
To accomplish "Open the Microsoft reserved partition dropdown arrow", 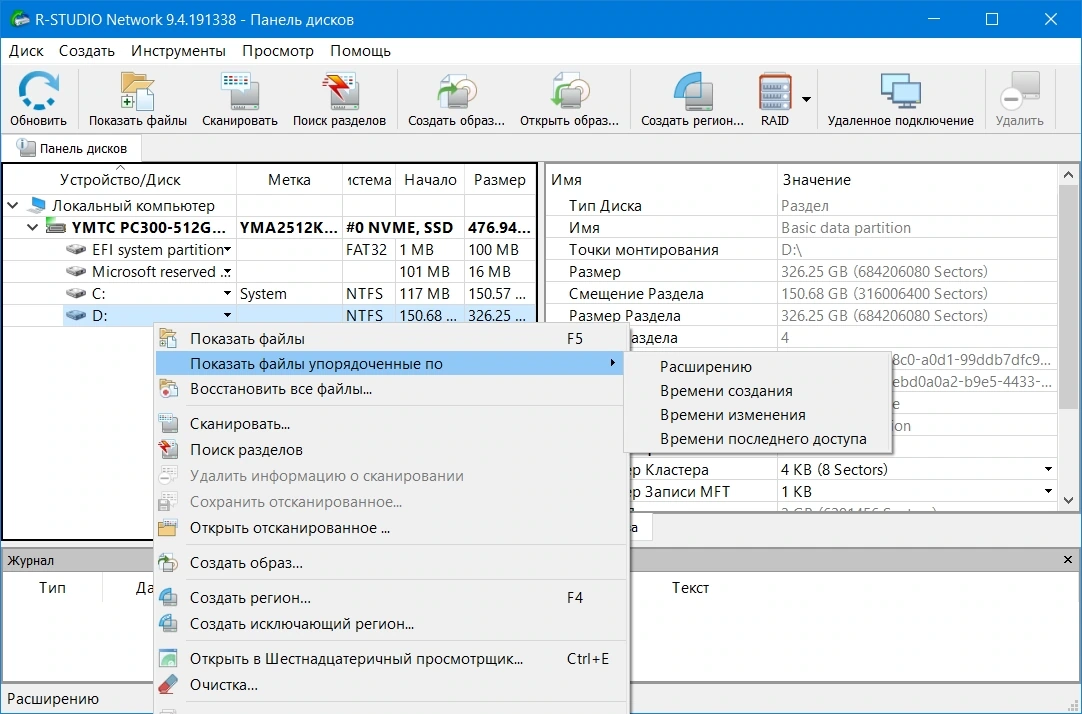I will point(228,272).
